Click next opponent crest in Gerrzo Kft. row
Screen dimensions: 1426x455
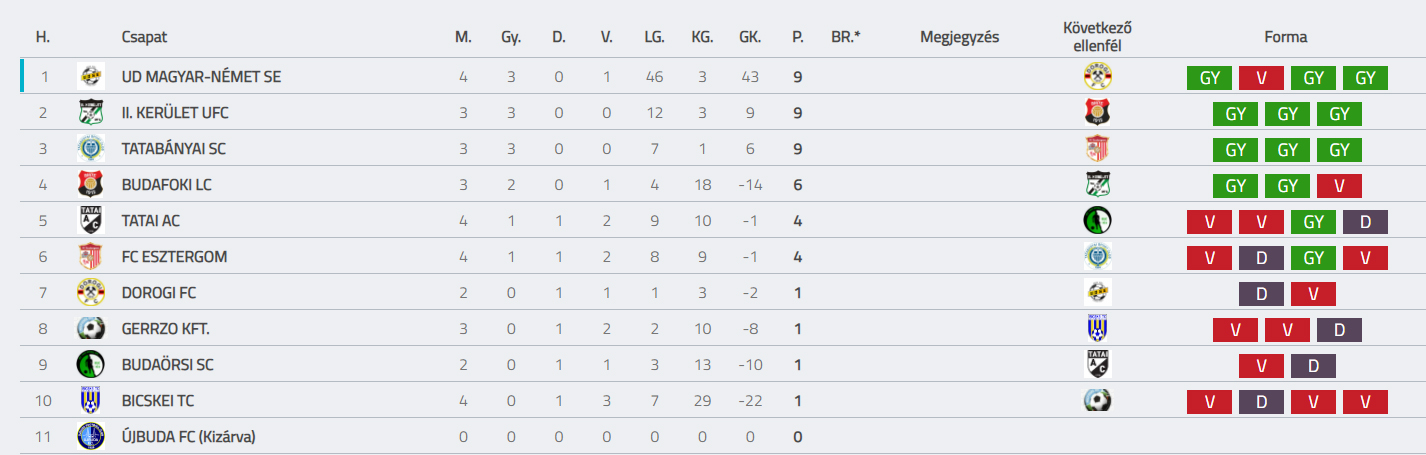[1098, 328]
